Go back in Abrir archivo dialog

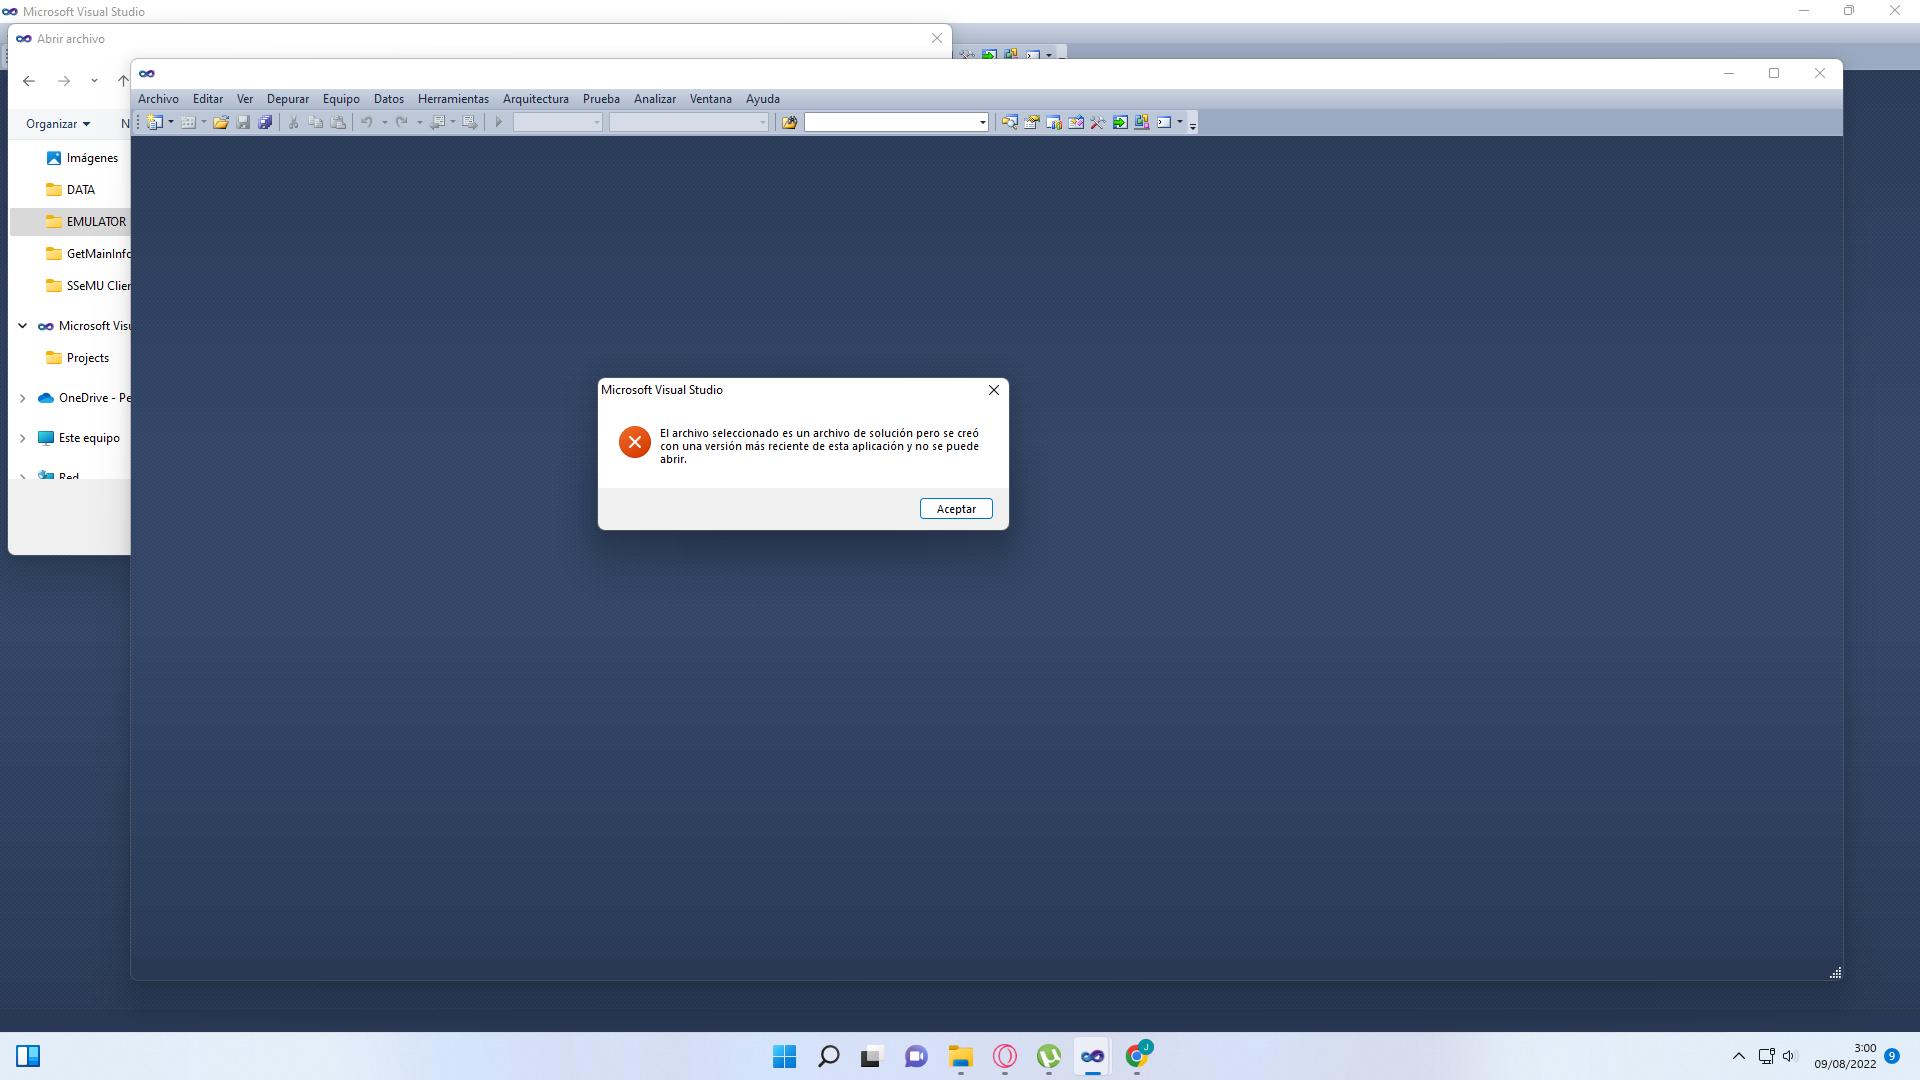[29, 81]
